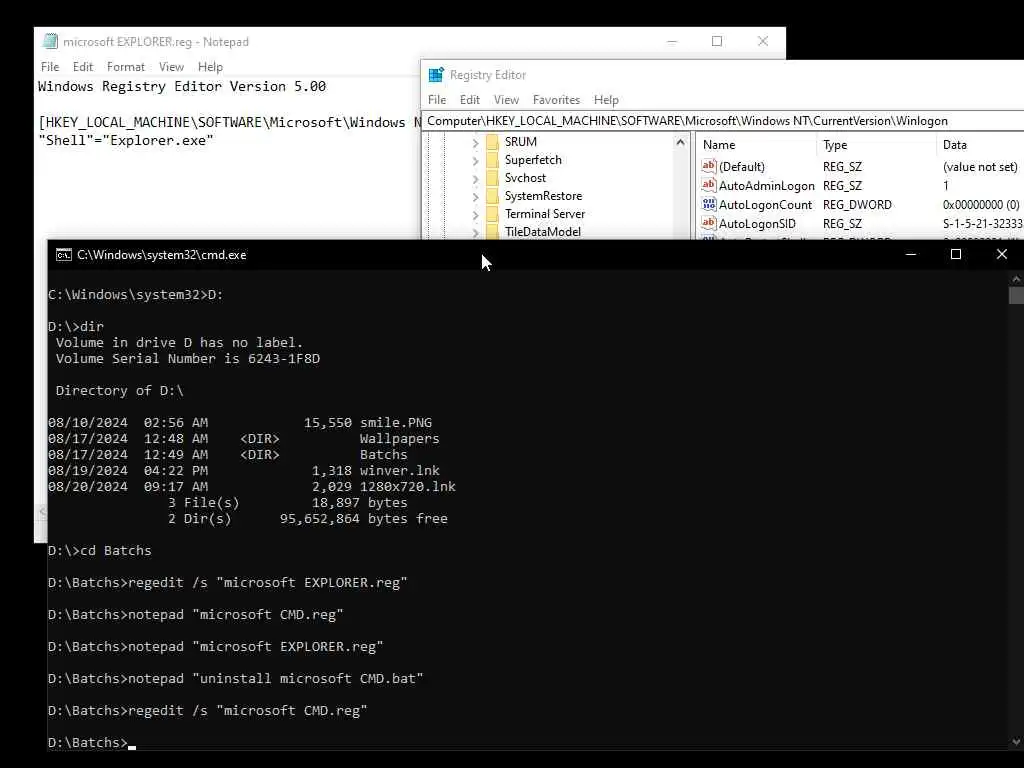Screen dimensions: 1024x768
Task: Expand the Svchost registry key
Action: [x=475, y=178]
